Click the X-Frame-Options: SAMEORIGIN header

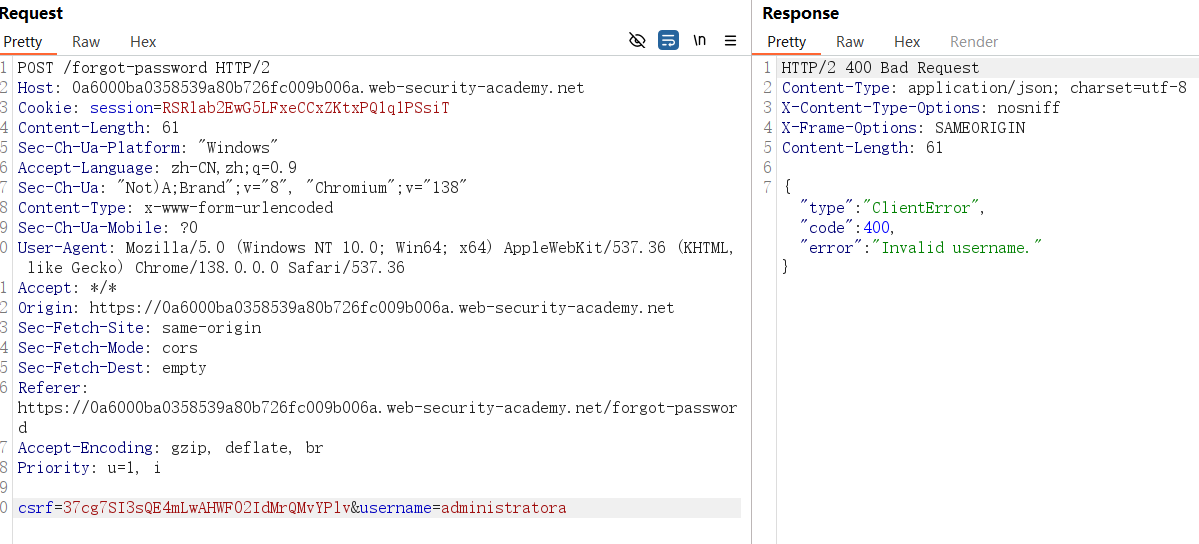[x=903, y=128]
